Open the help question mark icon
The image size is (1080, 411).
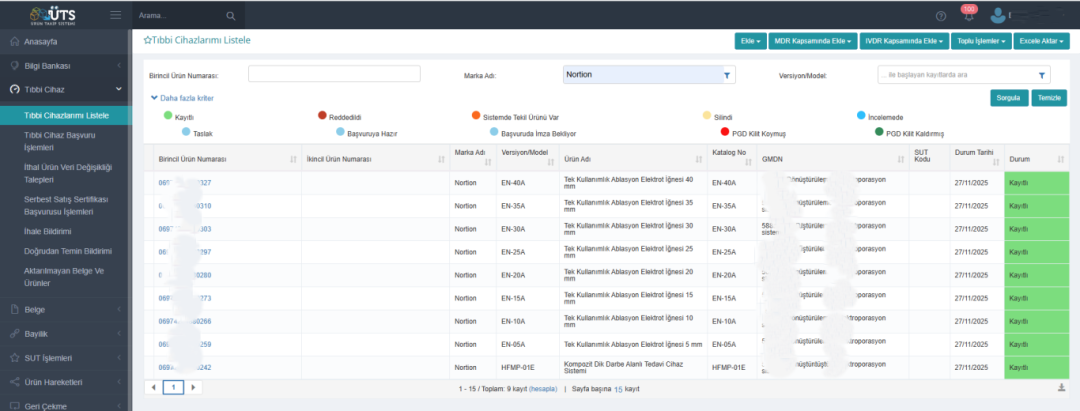point(941,16)
